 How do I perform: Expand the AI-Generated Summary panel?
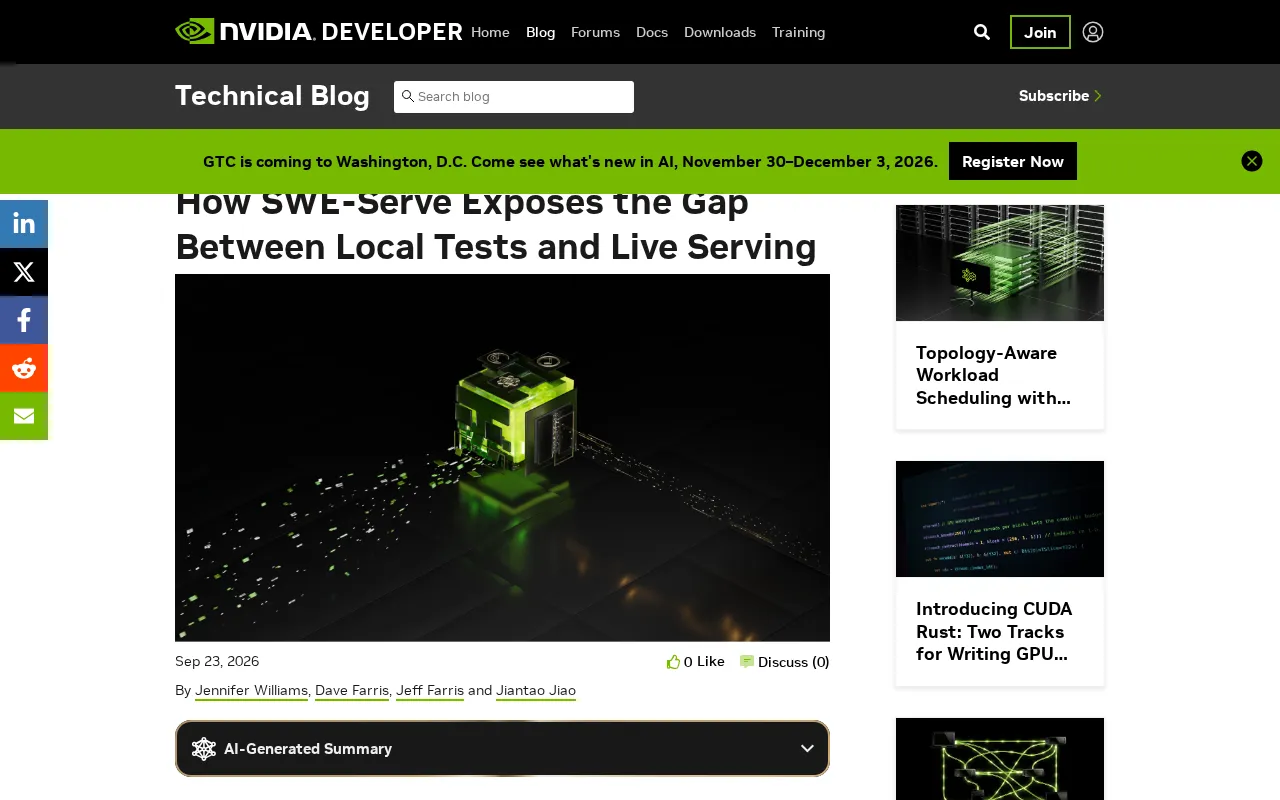pyautogui.click(x=502, y=748)
